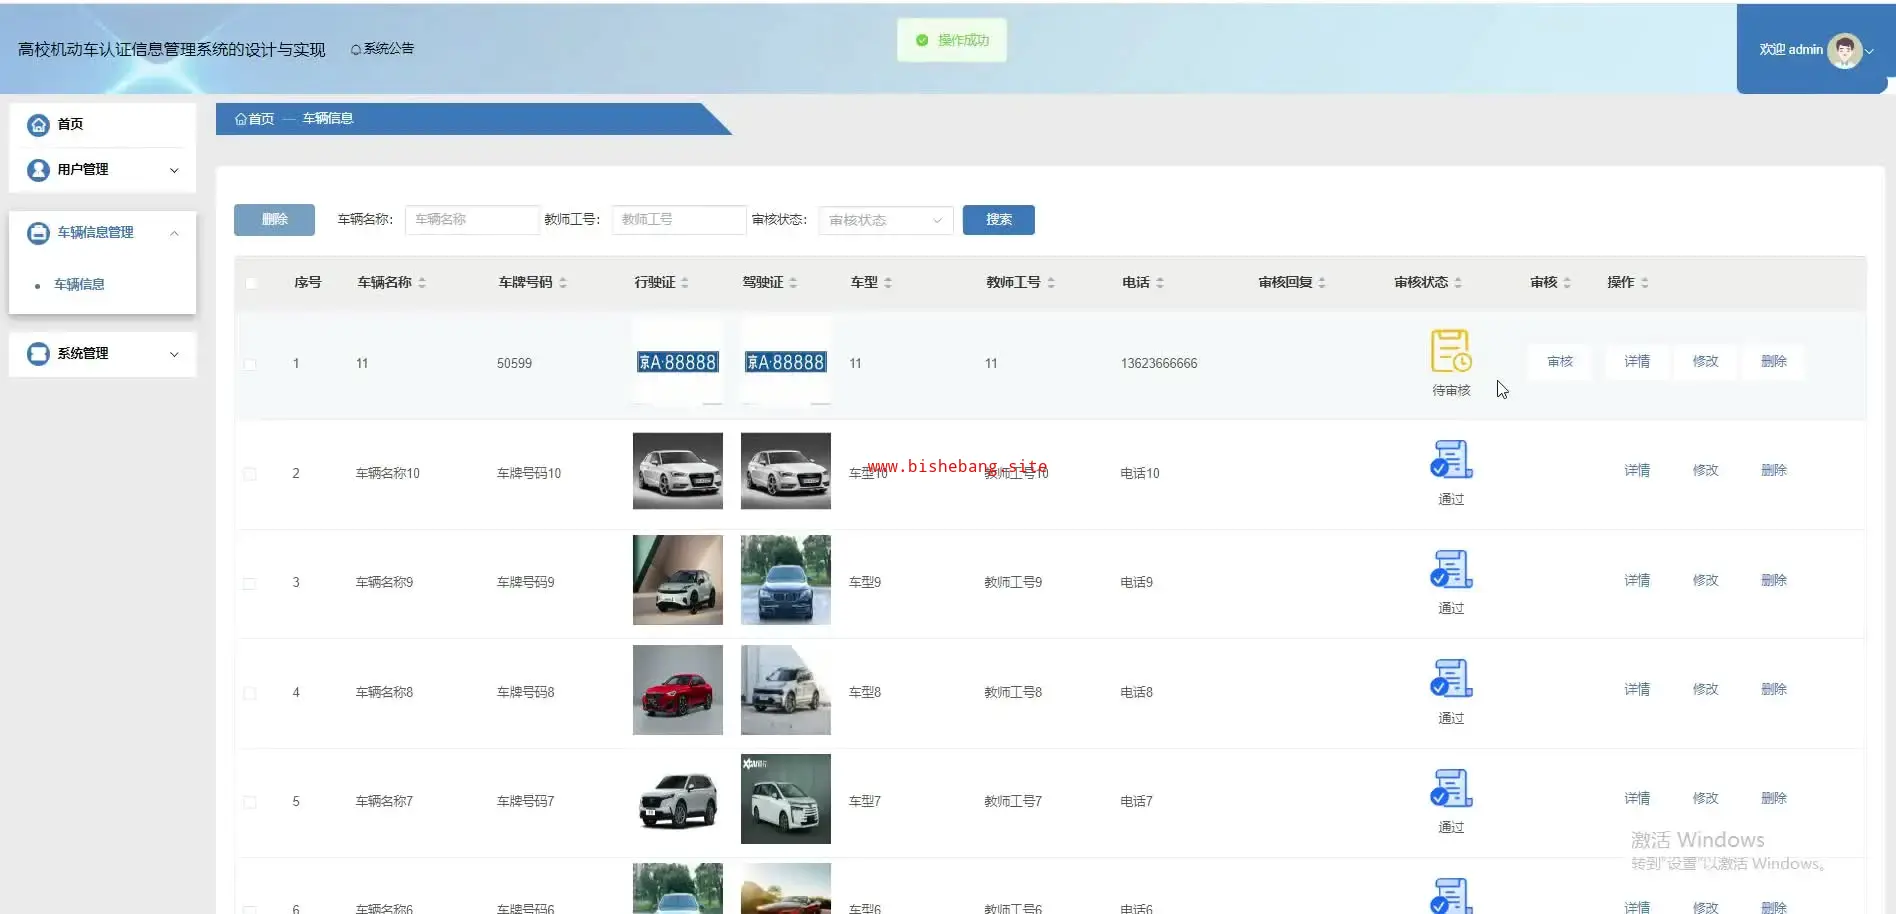The height and width of the screenshot is (914, 1896).
Task: Go to 首页 in the breadcrumb
Action: (x=260, y=119)
